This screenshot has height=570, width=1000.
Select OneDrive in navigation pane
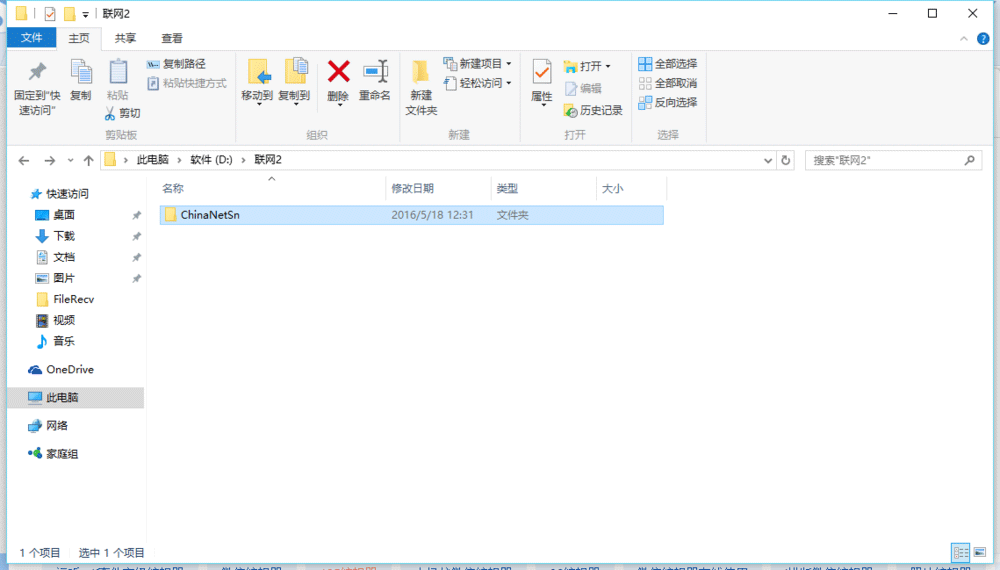point(70,369)
